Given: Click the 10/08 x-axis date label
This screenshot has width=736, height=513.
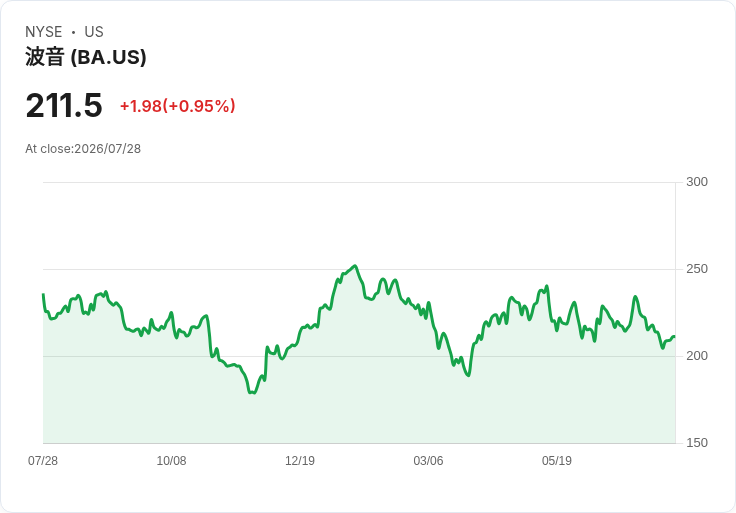Looking at the screenshot, I should [171, 460].
